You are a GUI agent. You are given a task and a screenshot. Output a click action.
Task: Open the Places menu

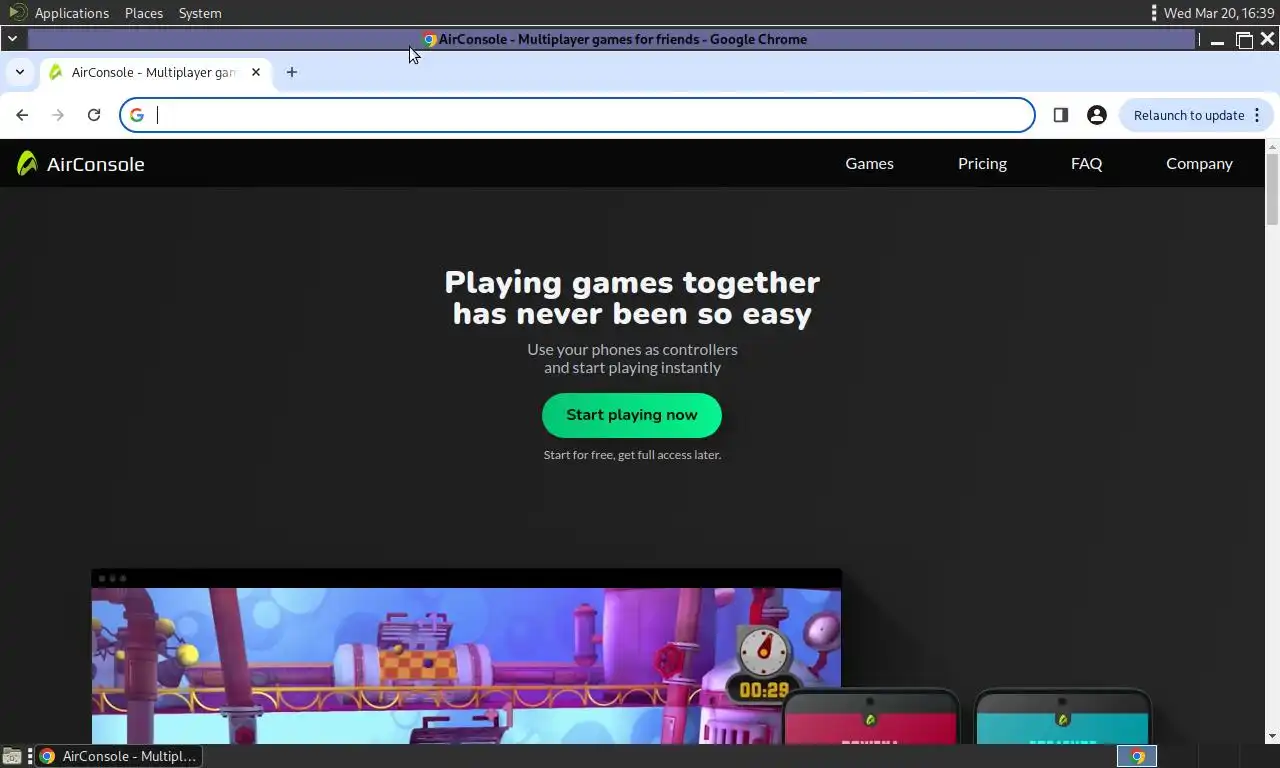pyautogui.click(x=144, y=13)
